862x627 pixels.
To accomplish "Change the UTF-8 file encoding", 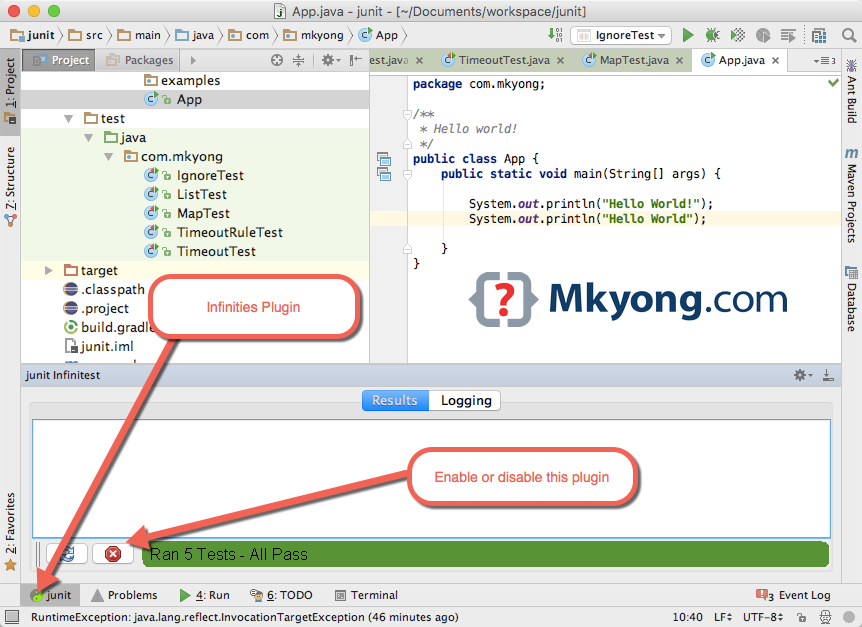I will 763,617.
